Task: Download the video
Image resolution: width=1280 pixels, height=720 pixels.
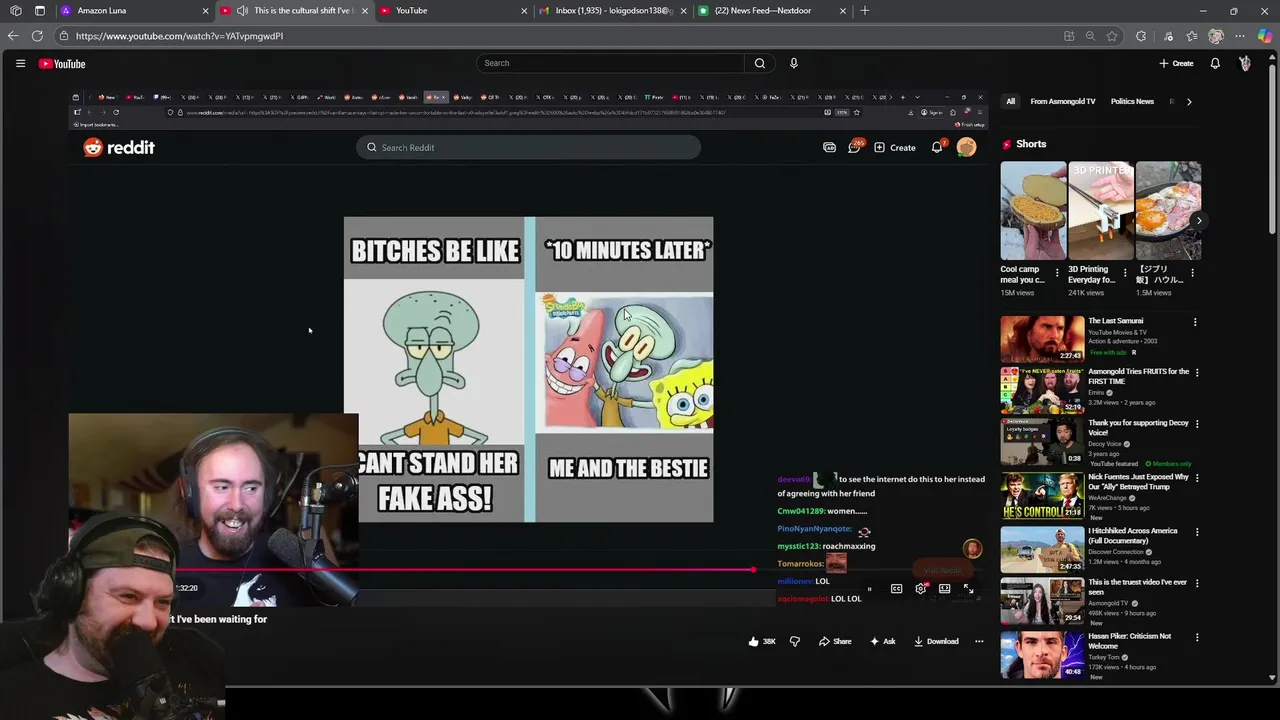Action: 936,641
